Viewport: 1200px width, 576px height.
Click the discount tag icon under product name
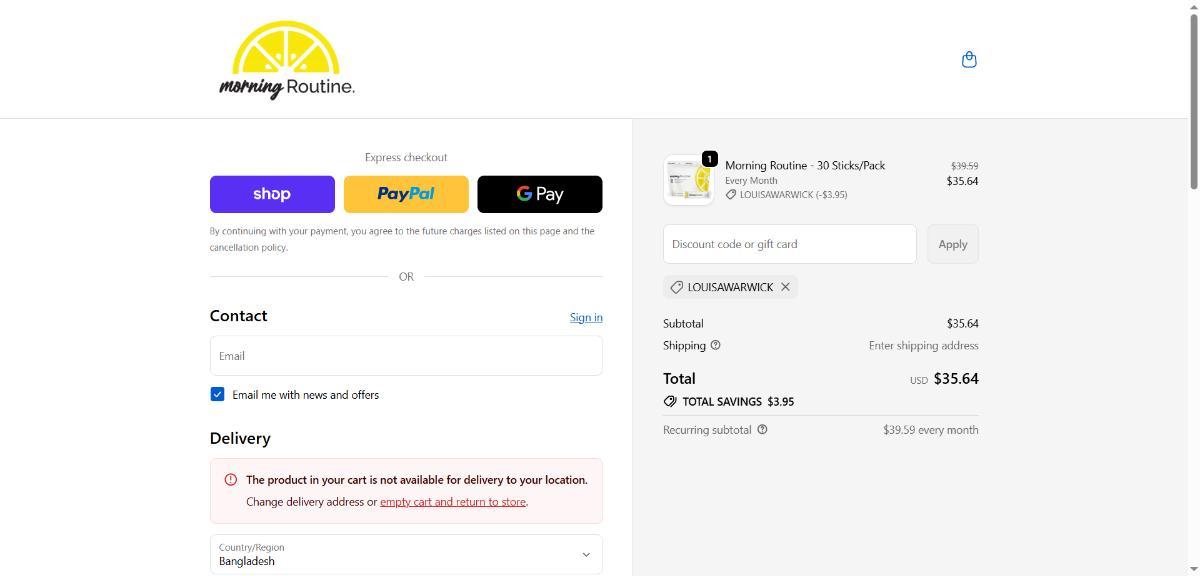731,195
